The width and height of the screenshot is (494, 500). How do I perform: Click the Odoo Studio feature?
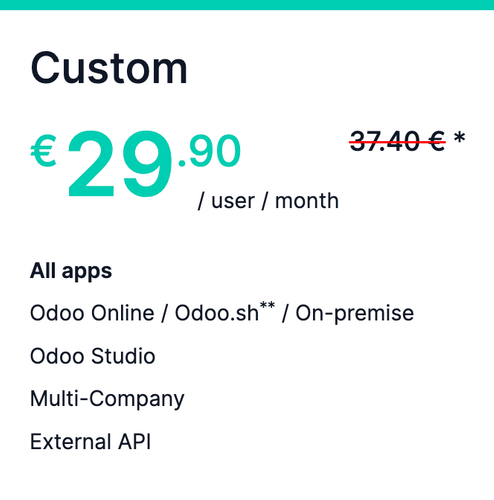pos(93,356)
